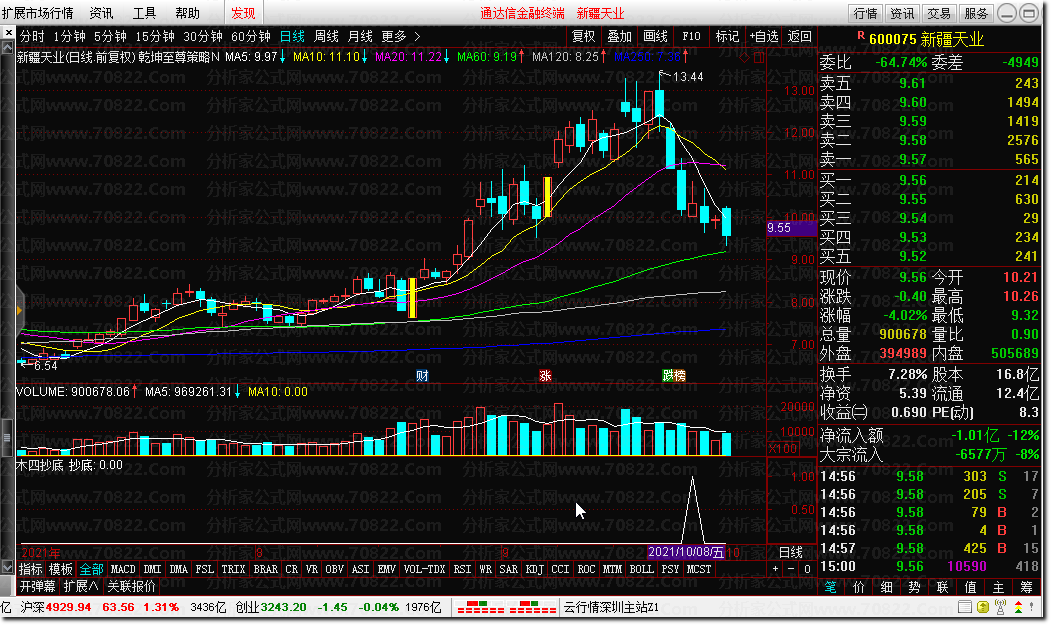Select the RSI indicator tab
Viewport: 1052px width, 625px height.
pyautogui.click(x=462, y=569)
